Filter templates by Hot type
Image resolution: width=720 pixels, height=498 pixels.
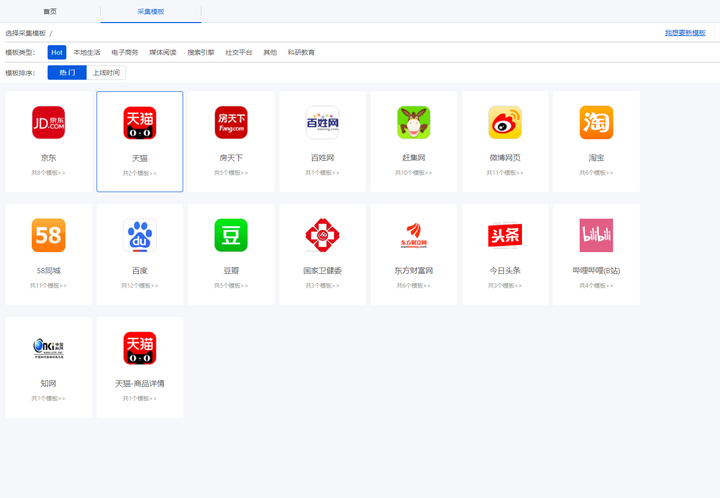(57, 52)
